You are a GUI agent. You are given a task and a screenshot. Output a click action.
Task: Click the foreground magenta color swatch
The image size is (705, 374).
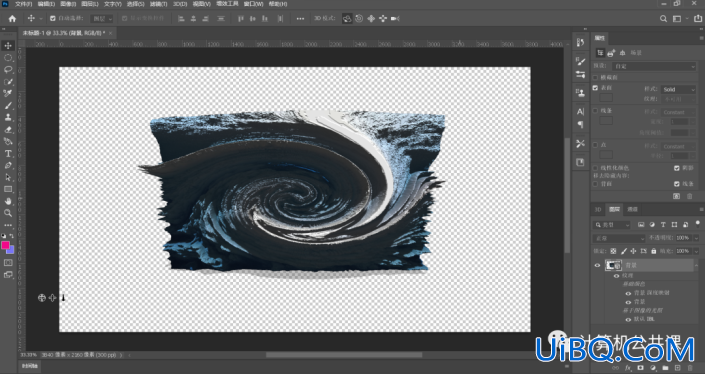[5, 245]
